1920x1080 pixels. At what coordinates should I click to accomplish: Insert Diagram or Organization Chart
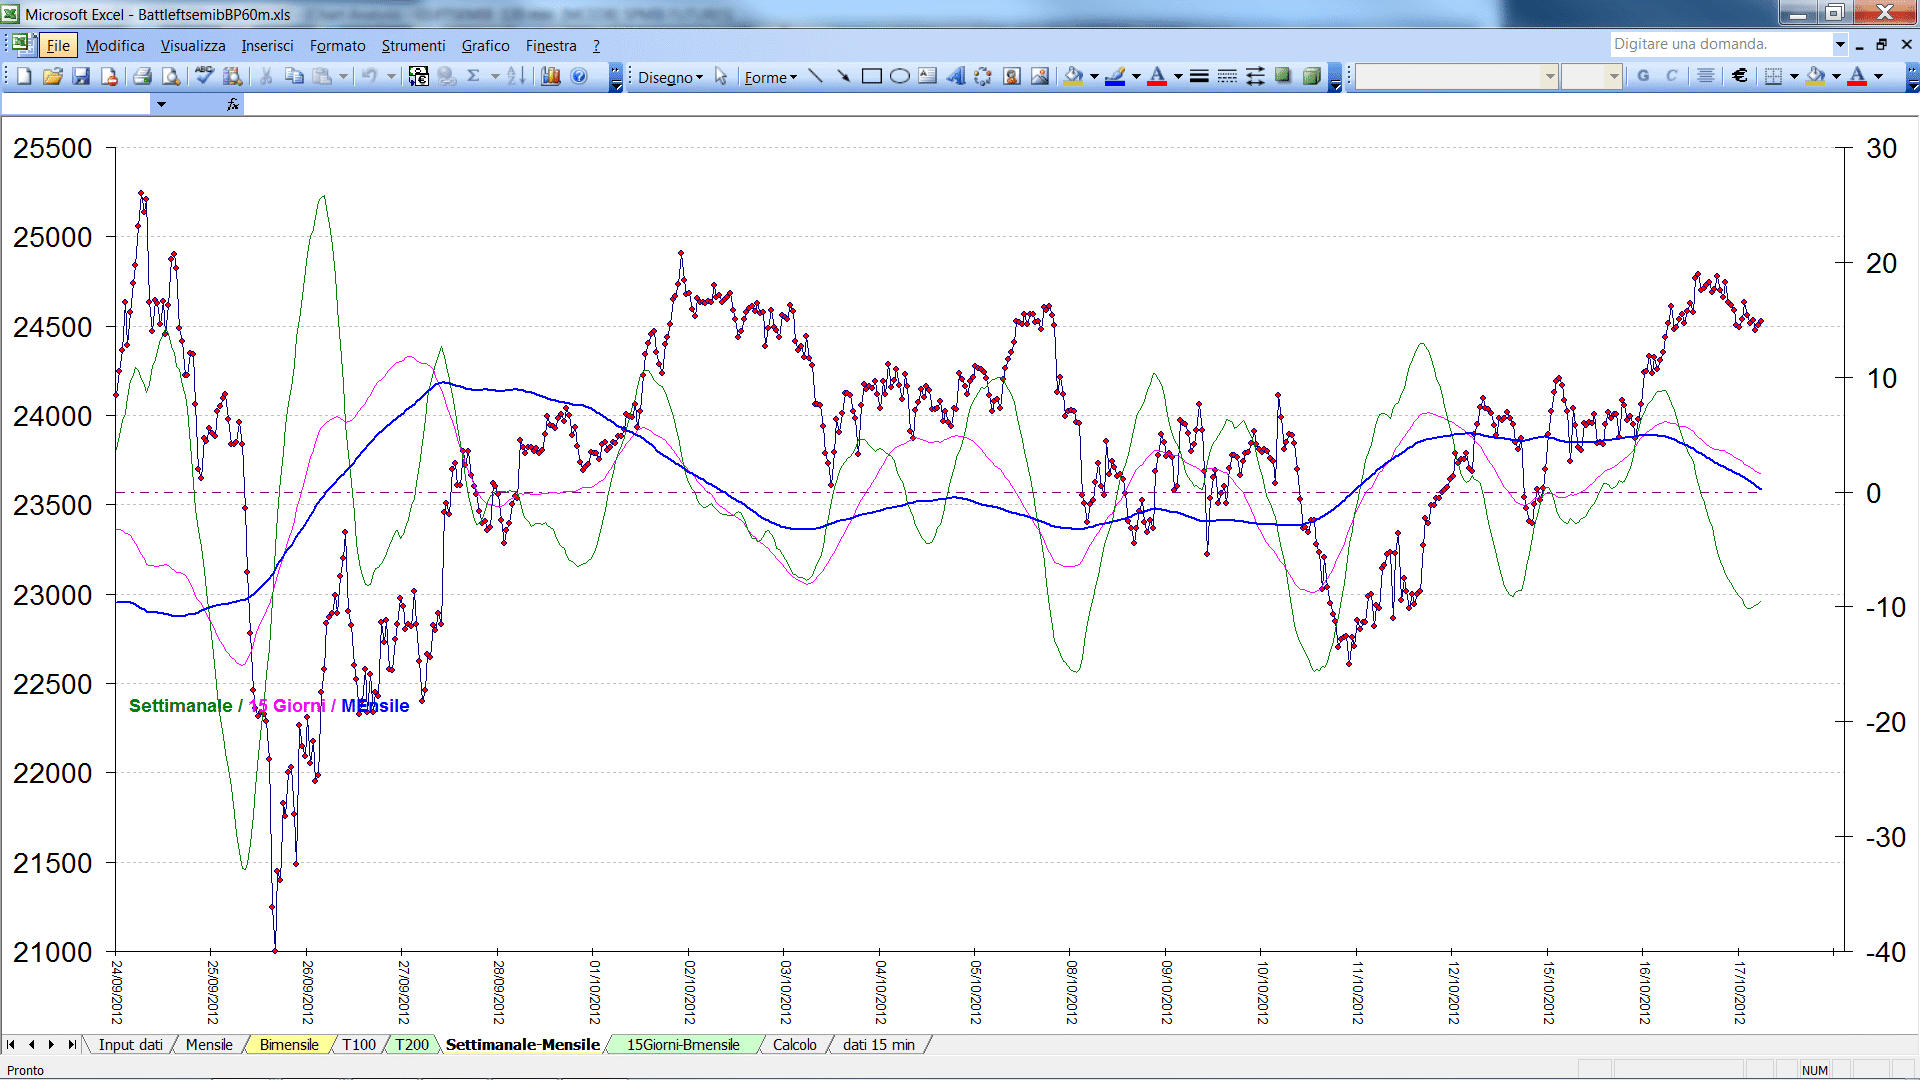pos(984,76)
